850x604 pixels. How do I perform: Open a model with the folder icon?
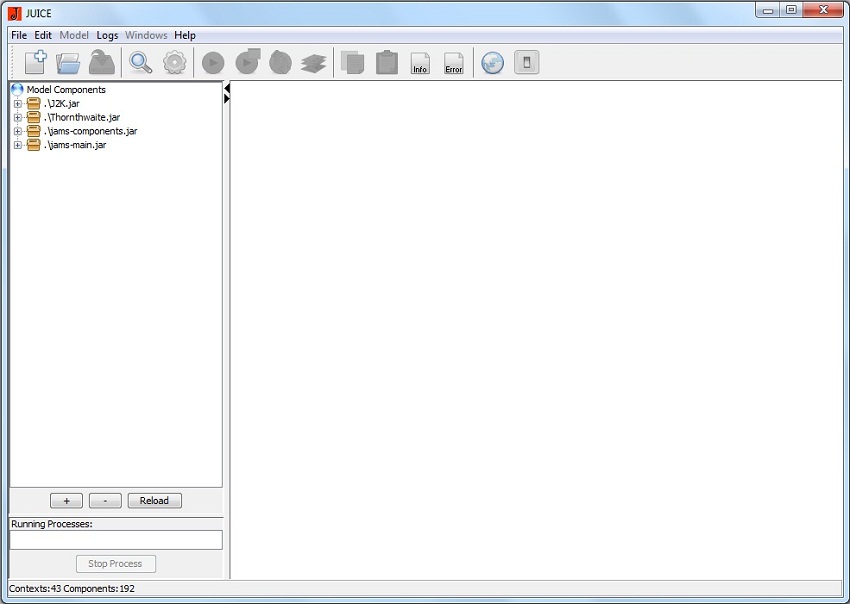click(x=68, y=63)
